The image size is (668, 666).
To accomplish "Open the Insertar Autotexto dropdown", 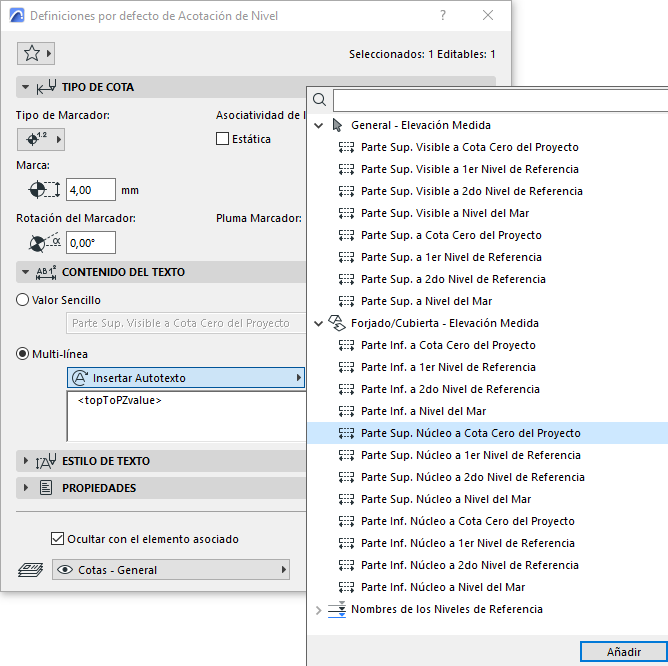I will (186, 378).
